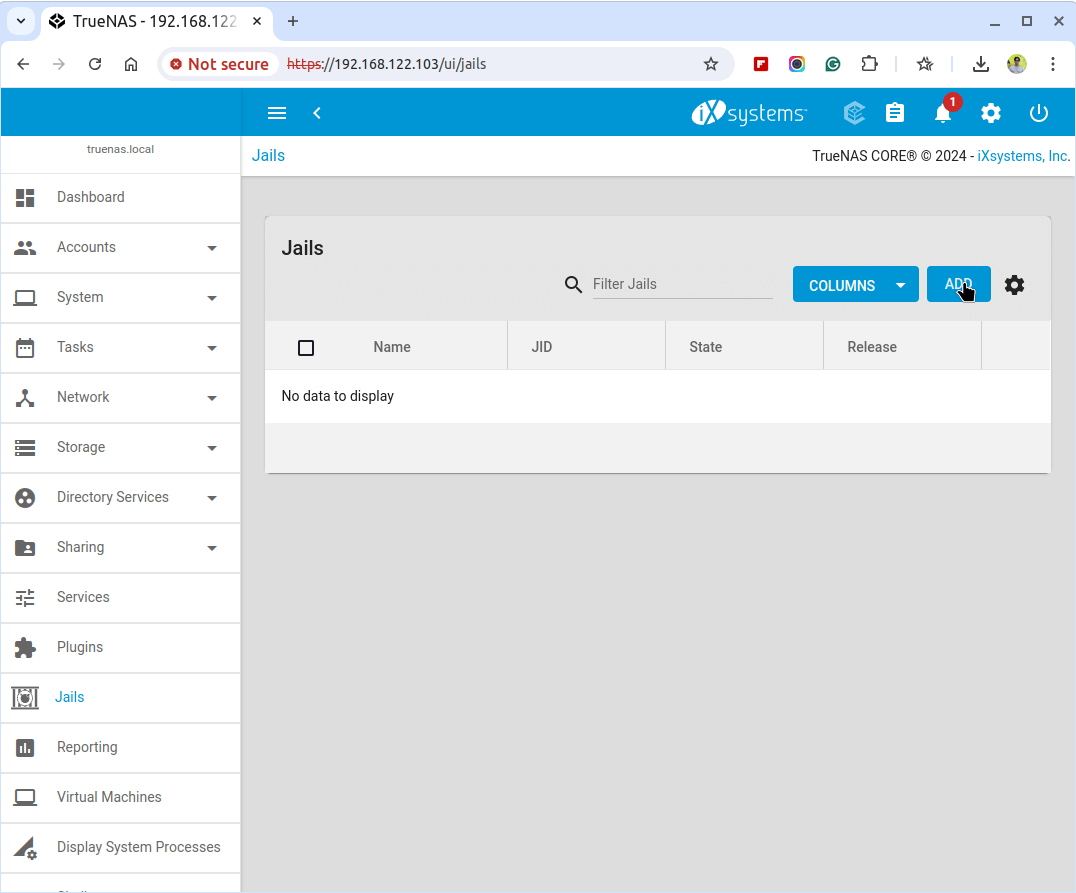This screenshot has width=1076, height=893.
Task: Open the Services menu item
Action: [x=121, y=598]
